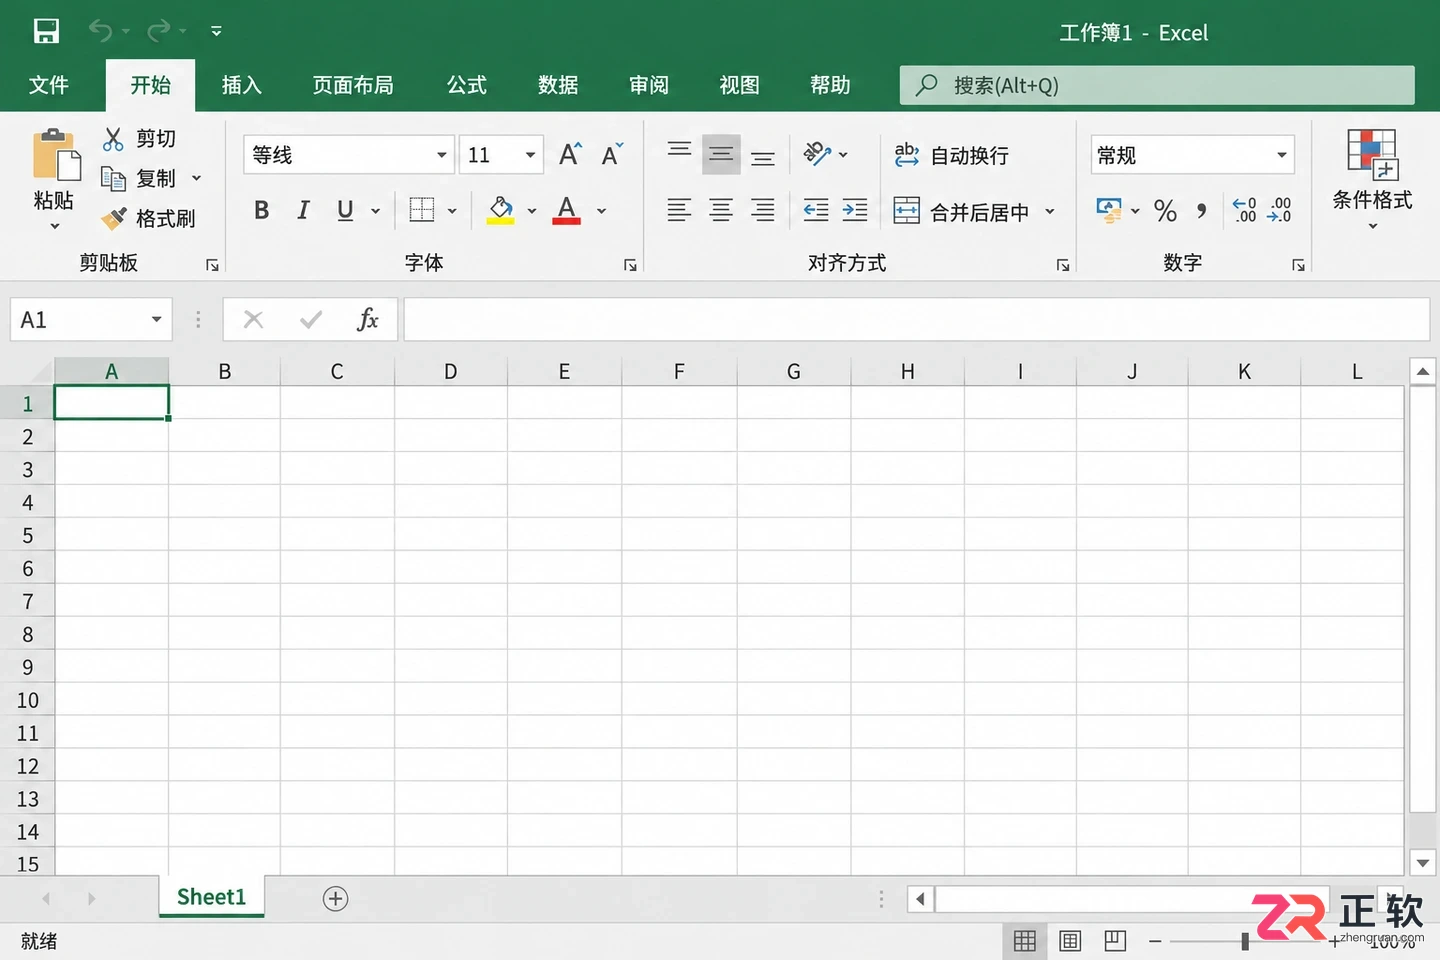Image resolution: width=1440 pixels, height=960 pixels.
Task: Expand the Merge & Center (合并后居中) dropdown arrow
Action: [x=1050, y=211]
